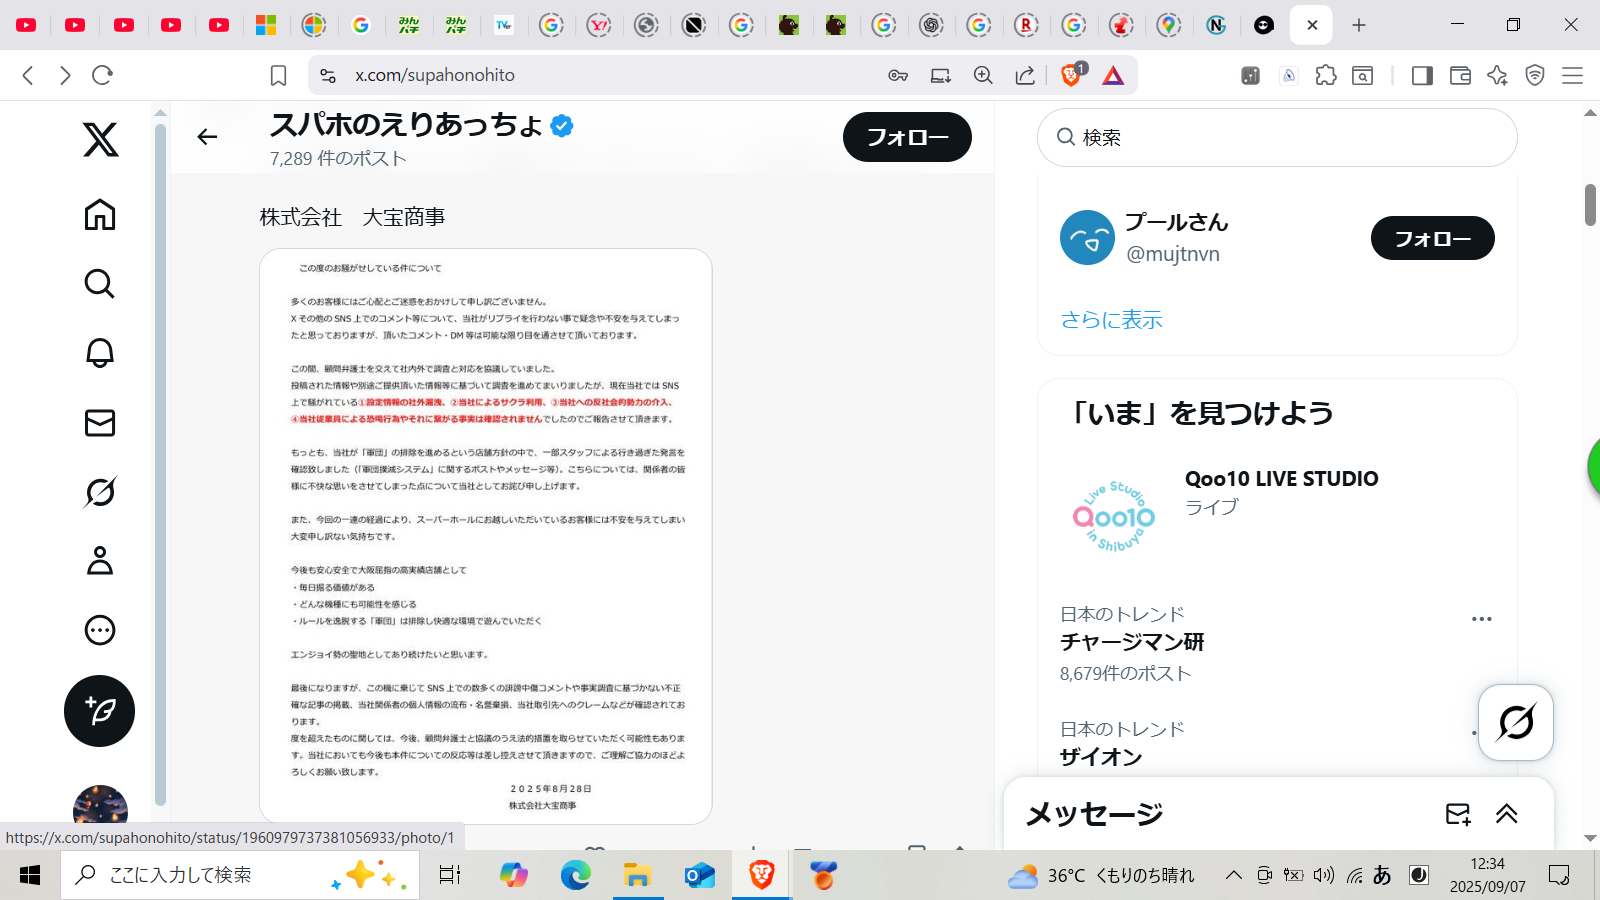This screenshot has height=900, width=1600.
Task: Click さらに表示 link
Action: click(1112, 320)
